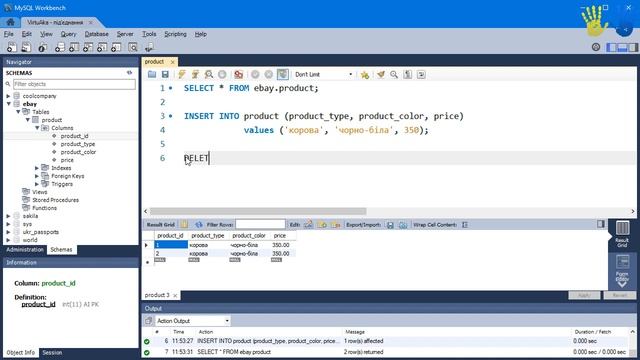Switch to the Session tab
This screenshot has width=640, height=360.
[52, 352]
